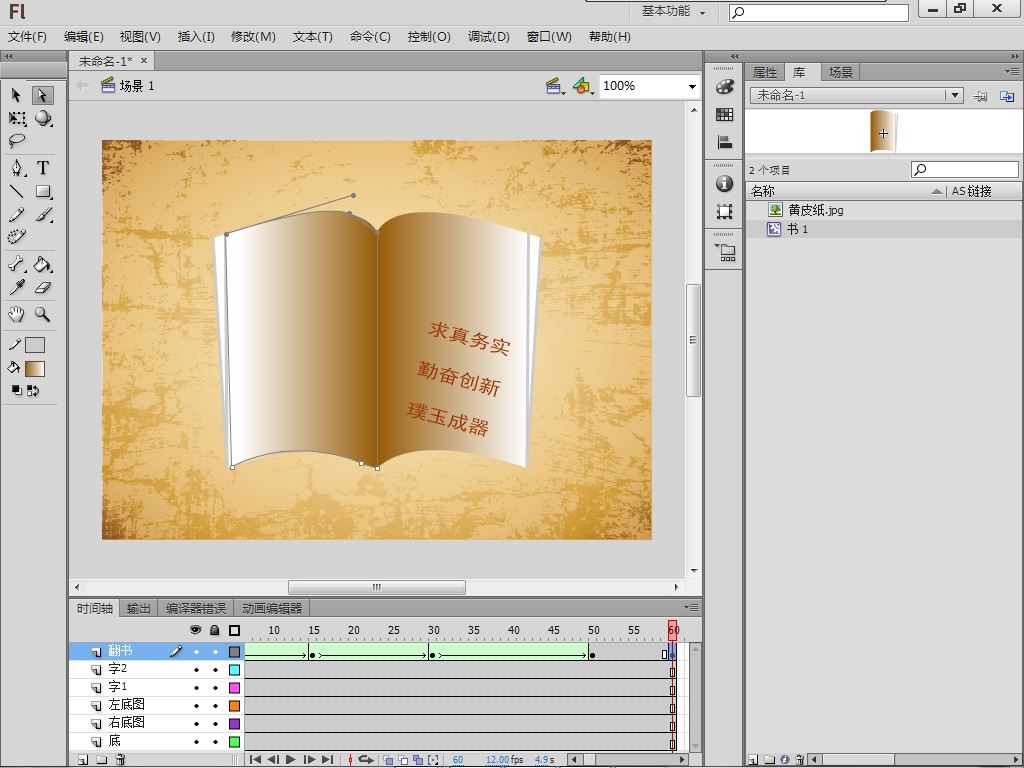The image size is (1024, 768).
Task: Collapse the tools panel double arrow
Action: coord(8,57)
